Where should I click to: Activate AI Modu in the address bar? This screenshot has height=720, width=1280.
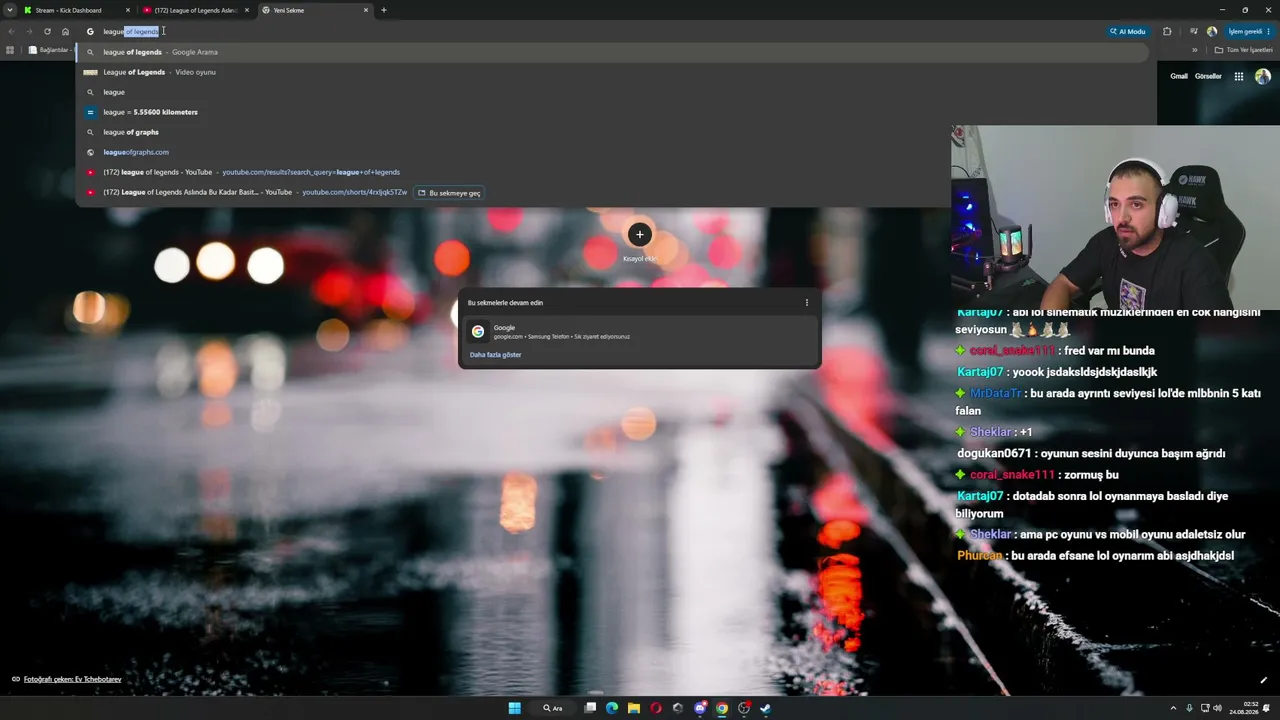point(1127,31)
